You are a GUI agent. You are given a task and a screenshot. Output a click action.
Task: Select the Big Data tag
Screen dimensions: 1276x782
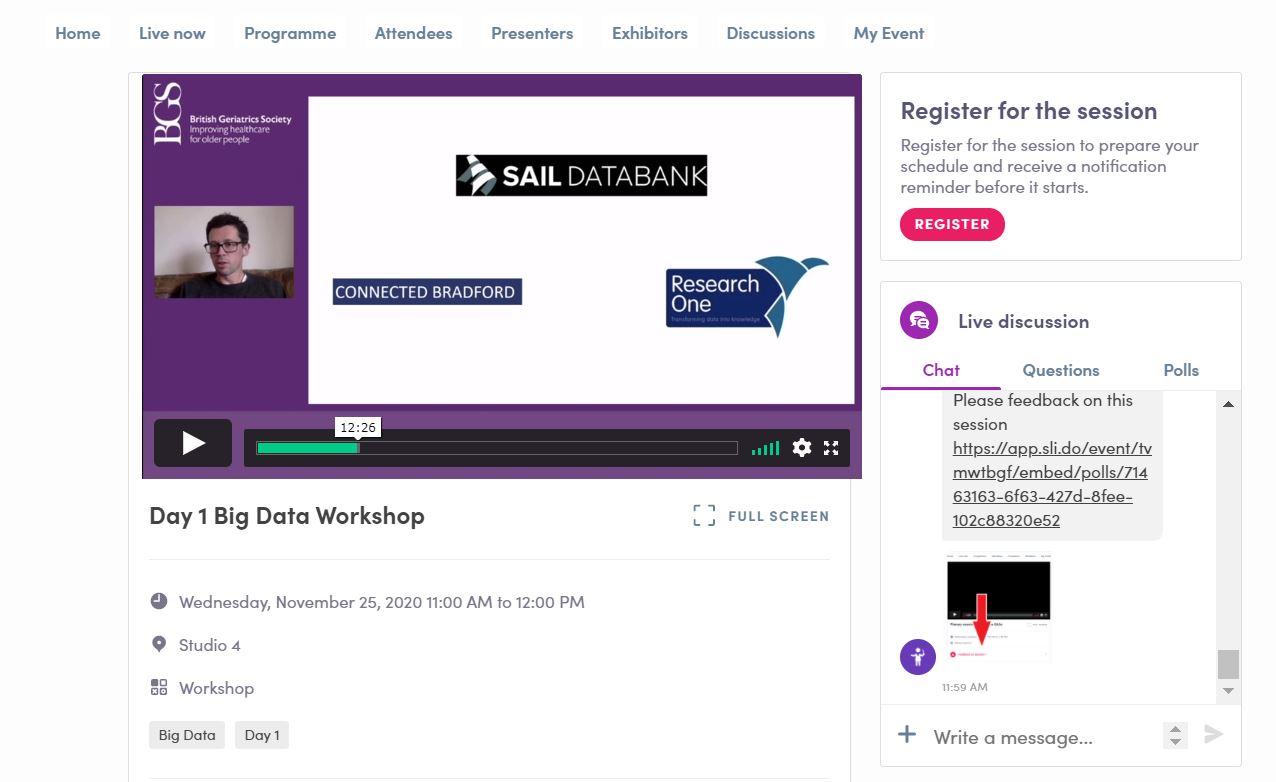(x=187, y=735)
